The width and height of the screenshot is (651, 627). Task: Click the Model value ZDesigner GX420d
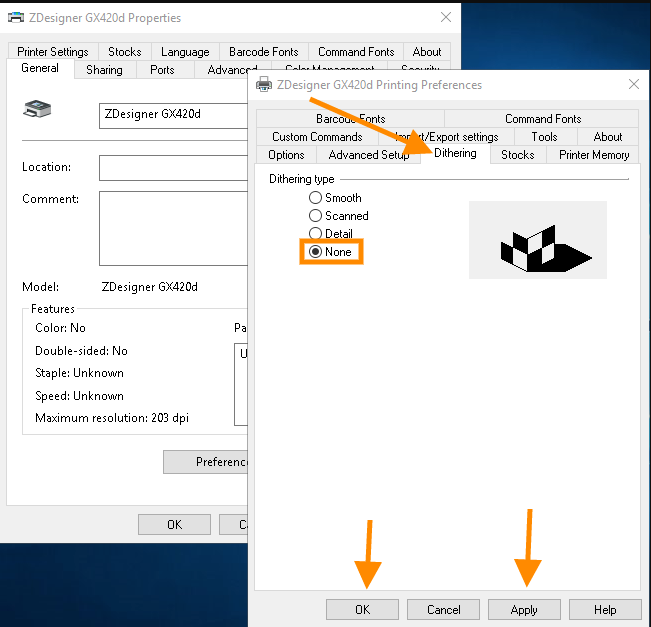149,287
